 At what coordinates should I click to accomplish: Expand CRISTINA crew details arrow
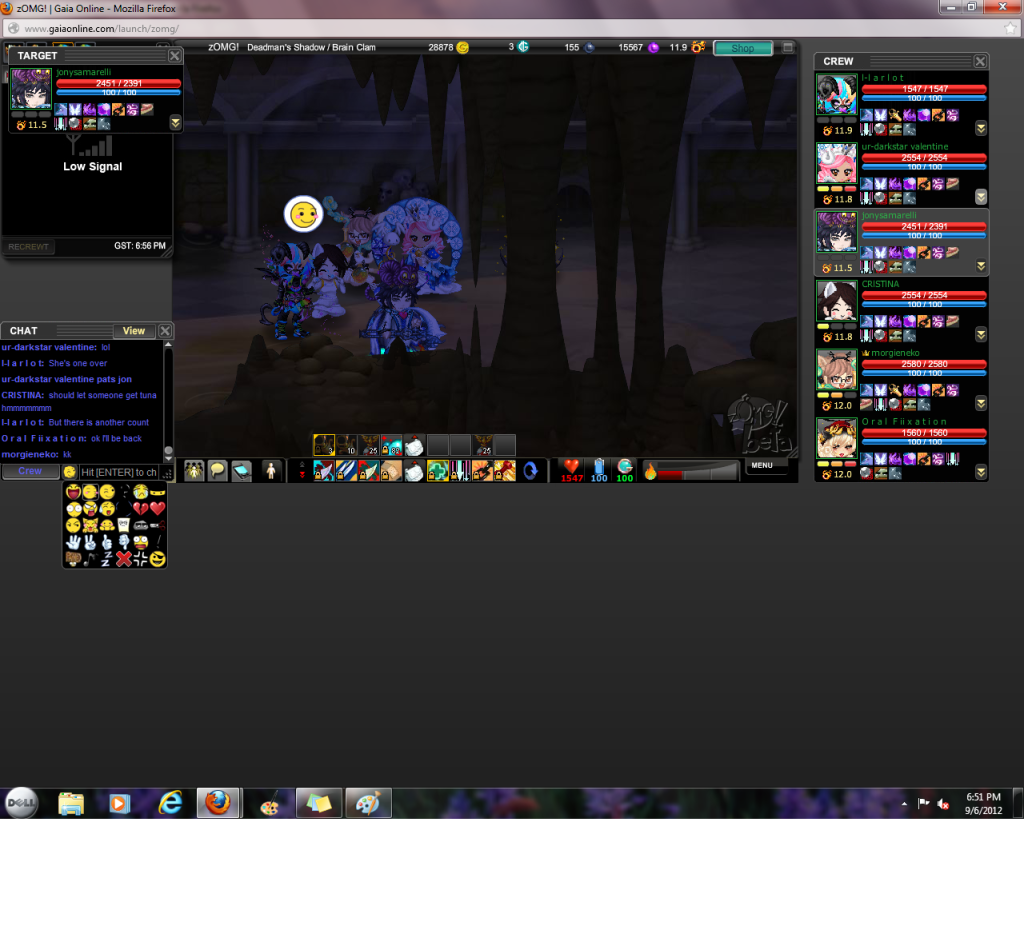(x=980, y=334)
